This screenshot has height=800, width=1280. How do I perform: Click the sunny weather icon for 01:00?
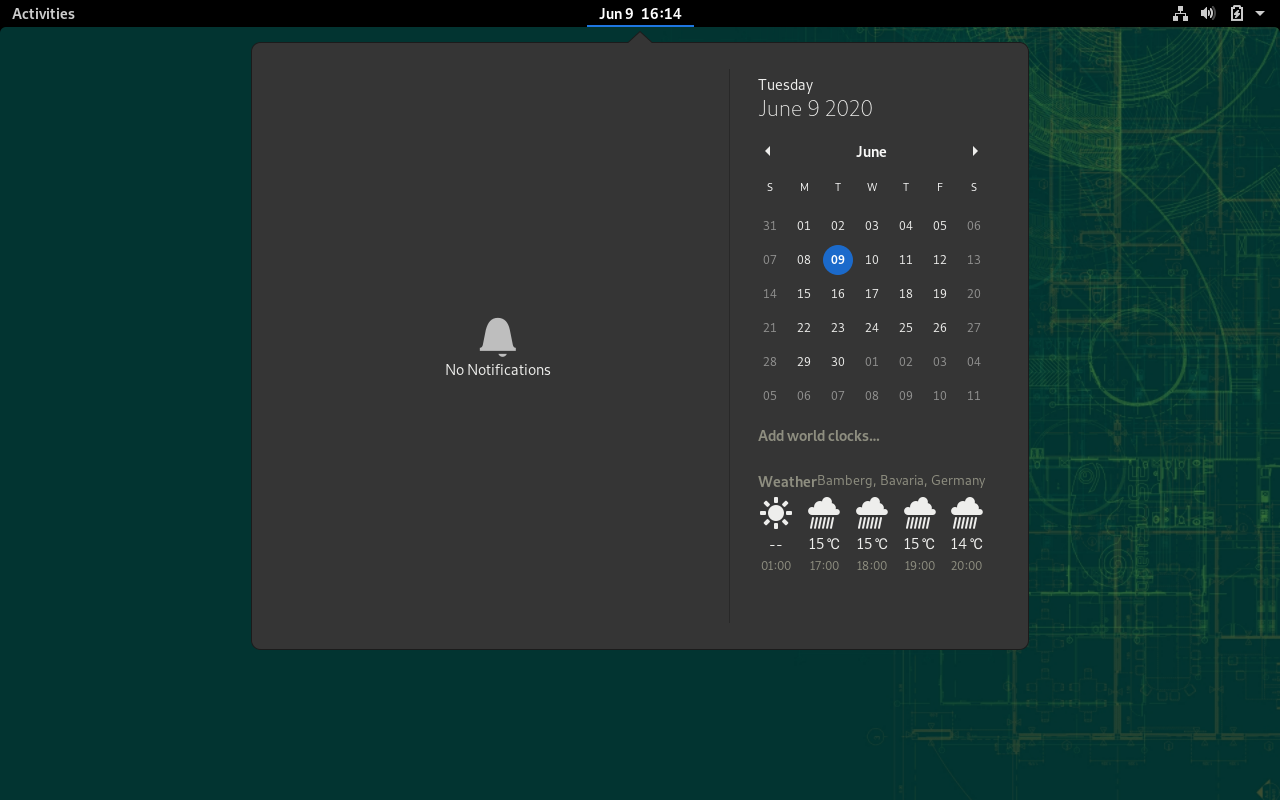(x=776, y=513)
